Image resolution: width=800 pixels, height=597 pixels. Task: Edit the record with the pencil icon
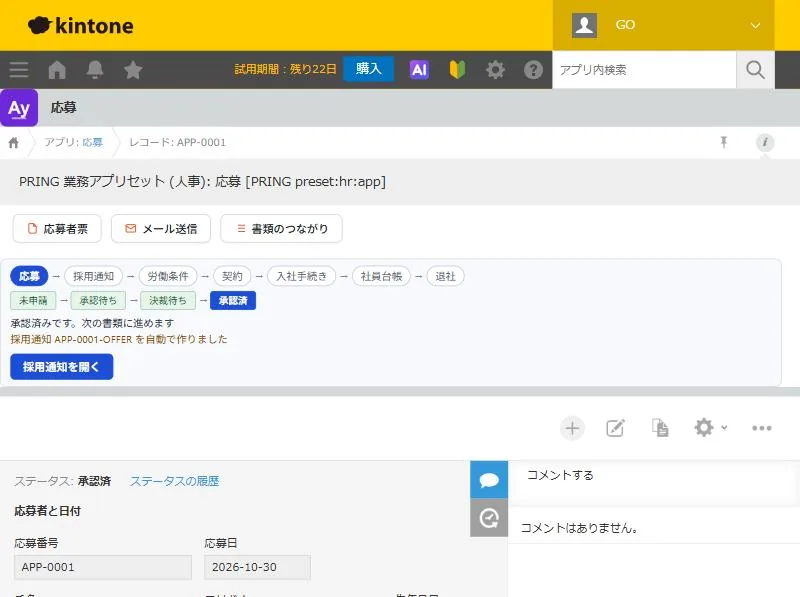click(615, 428)
